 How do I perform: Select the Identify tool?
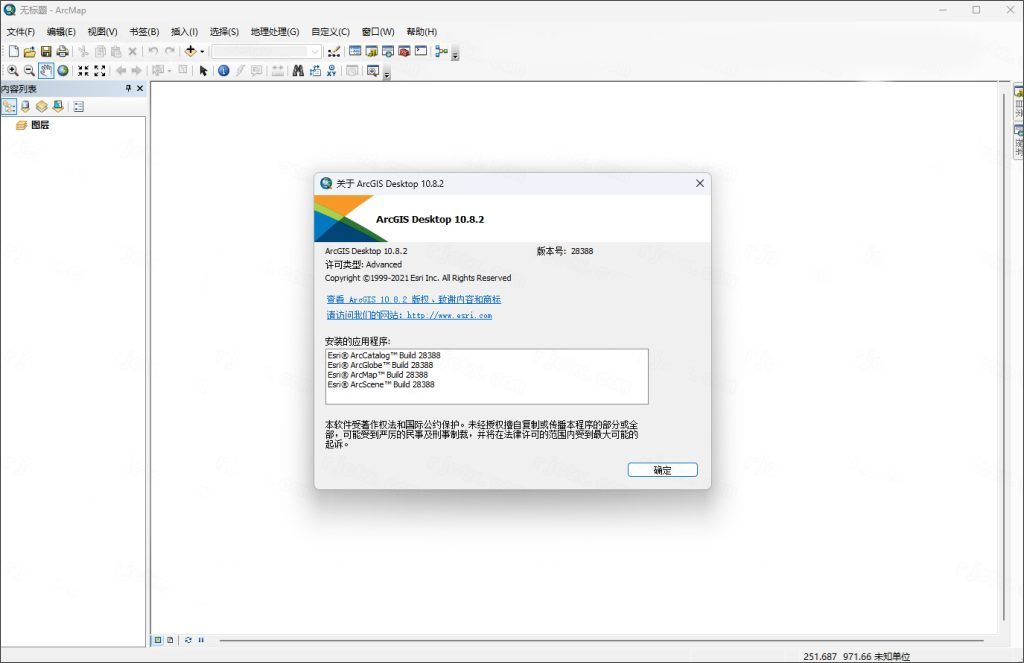(x=223, y=70)
